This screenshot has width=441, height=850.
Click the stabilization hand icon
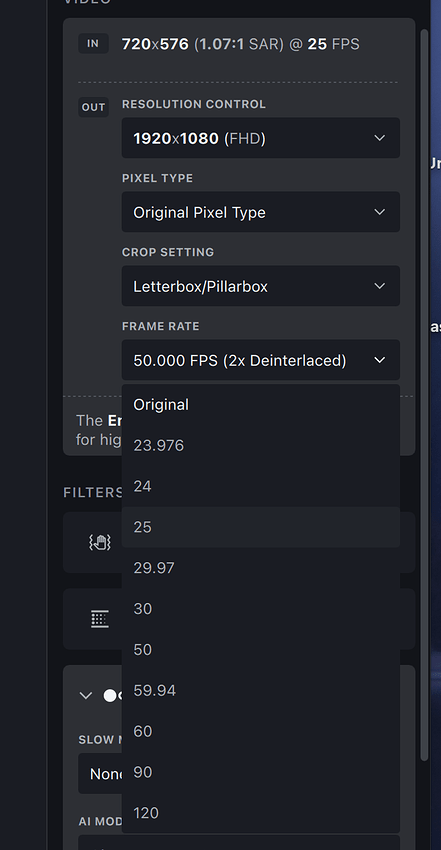[x=100, y=542]
